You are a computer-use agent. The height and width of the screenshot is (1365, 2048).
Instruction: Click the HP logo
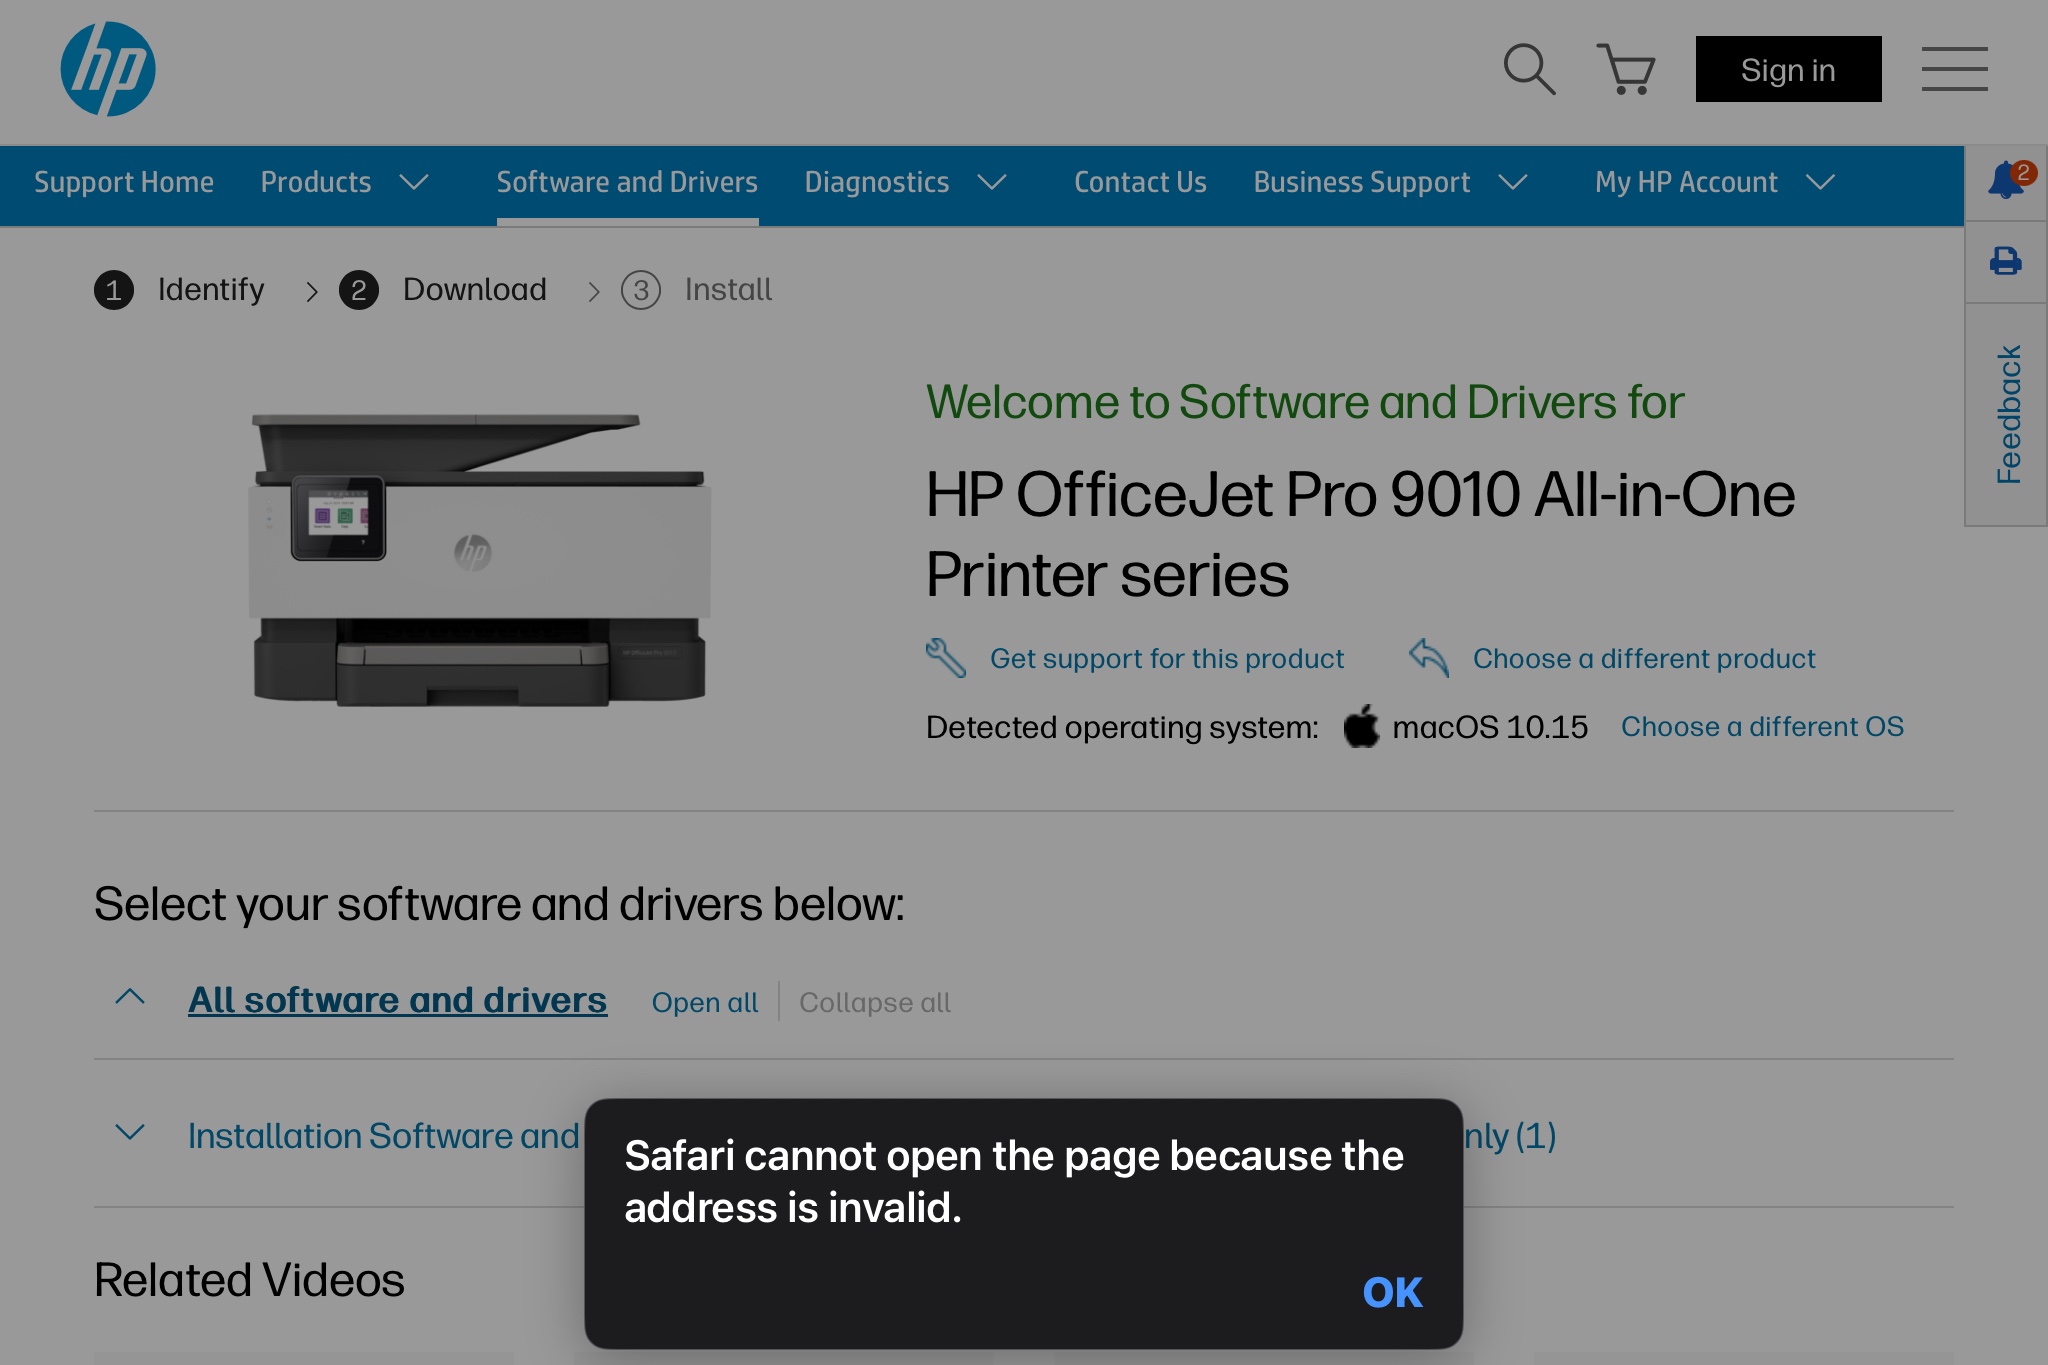[x=108, y=69]
